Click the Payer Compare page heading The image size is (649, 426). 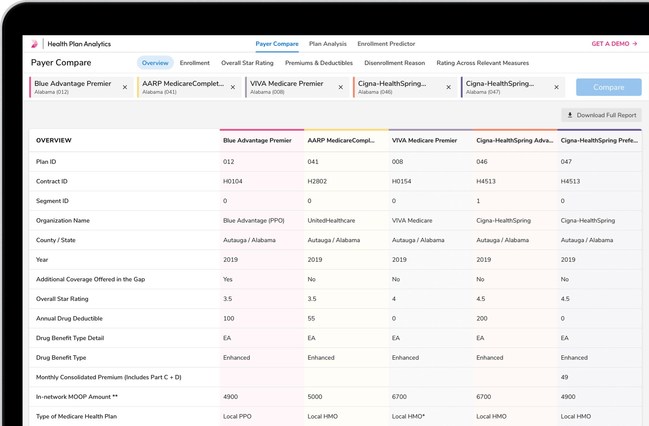(61, 63)
